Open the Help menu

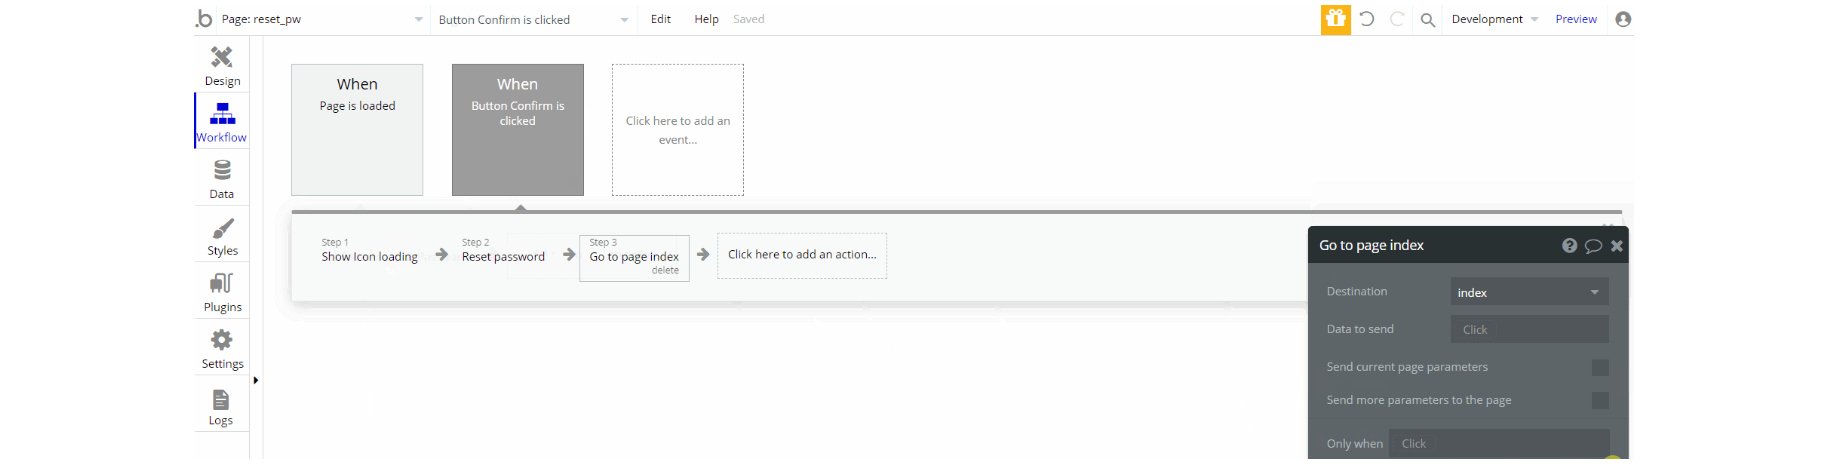pyautogui.click(x=706, y=19)
